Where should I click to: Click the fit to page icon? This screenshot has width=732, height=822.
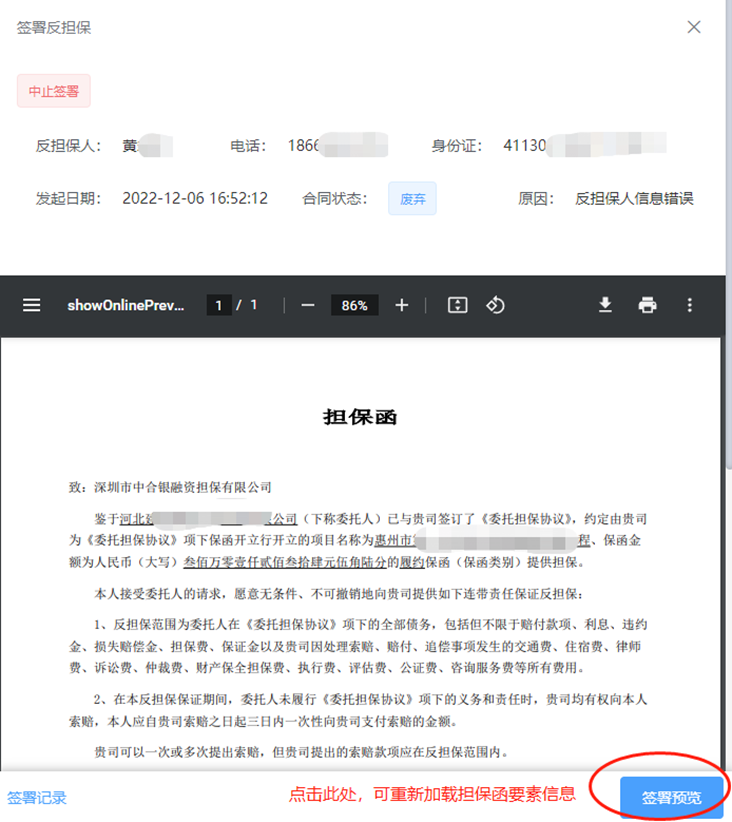click(x=457, y=305)
